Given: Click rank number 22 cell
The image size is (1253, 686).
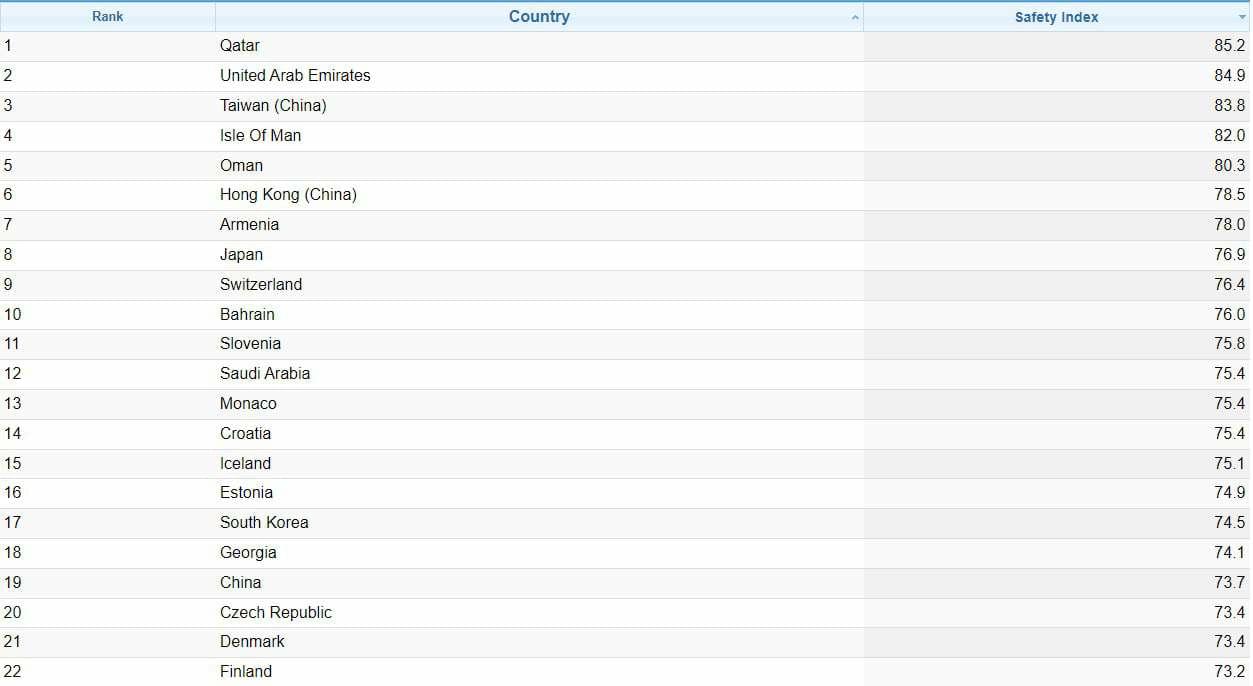Looking at the screenshot, I should pos(107,672).
